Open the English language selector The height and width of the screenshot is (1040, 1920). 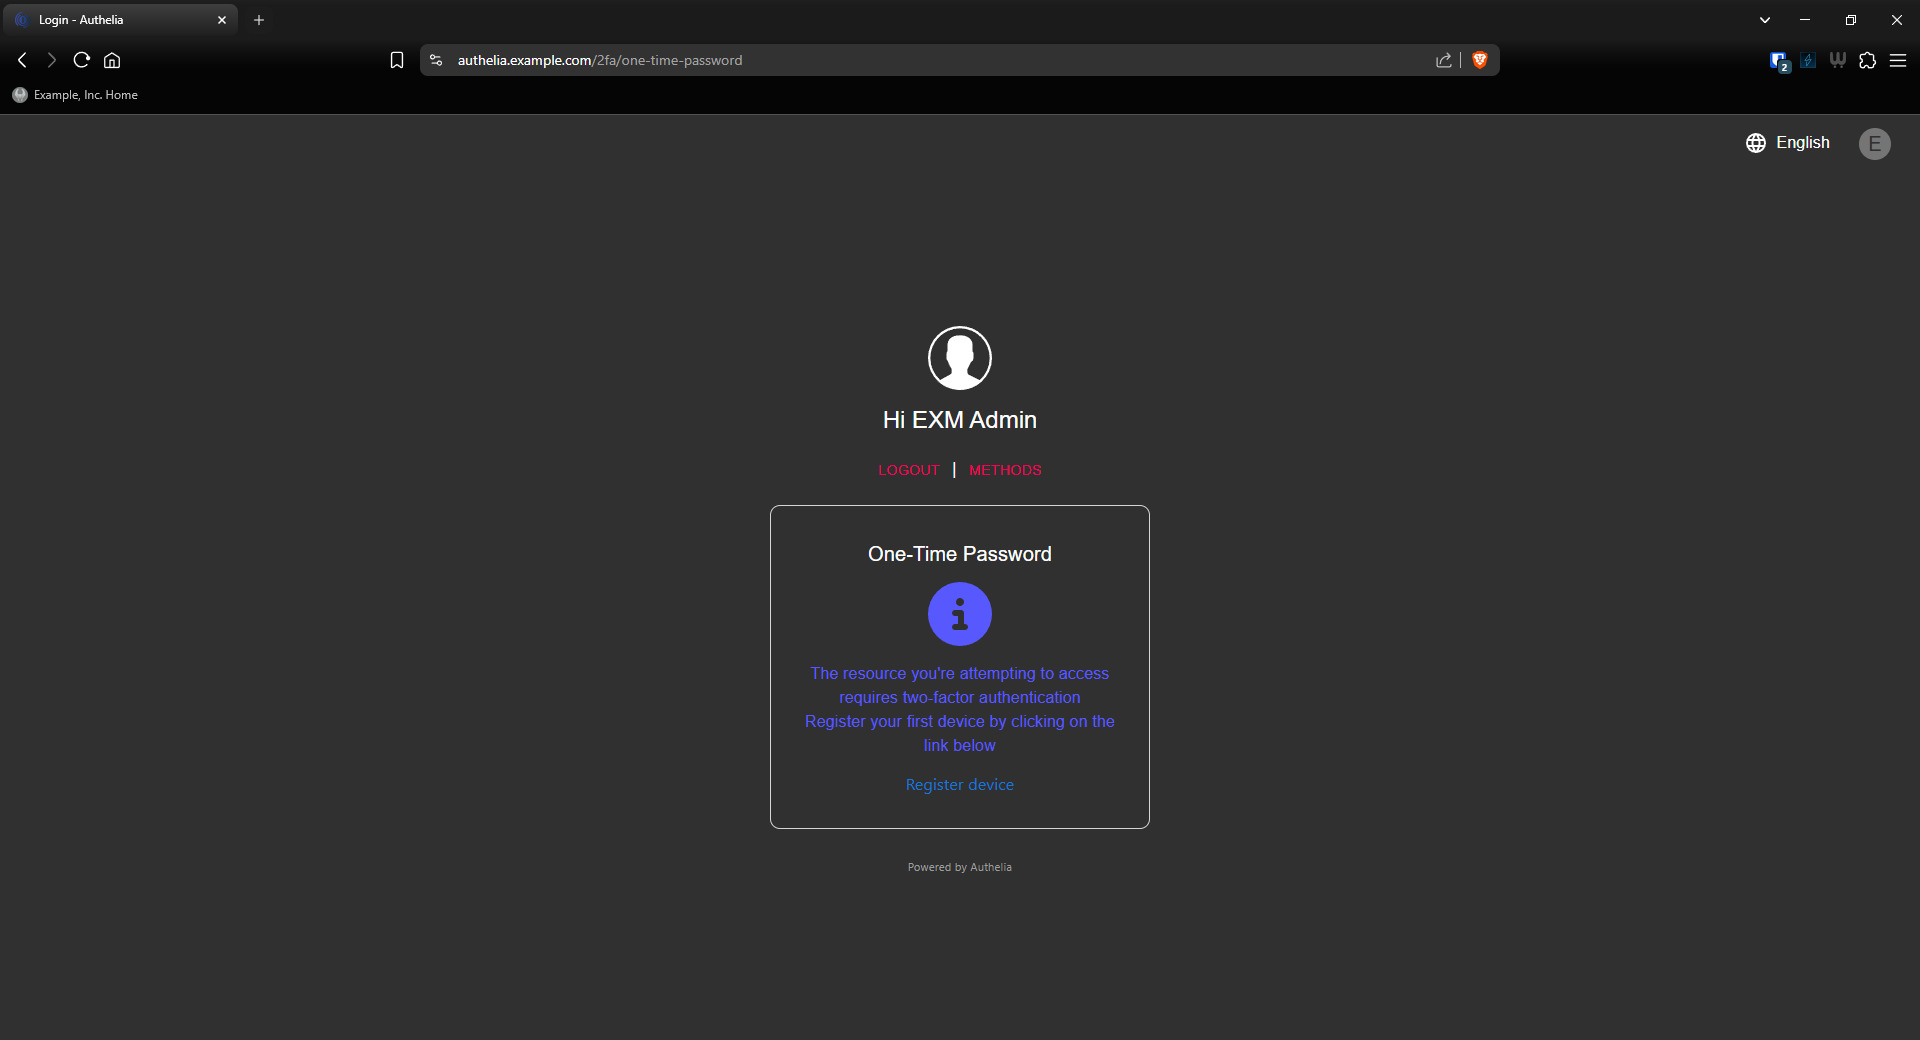tap(1788, 143)
